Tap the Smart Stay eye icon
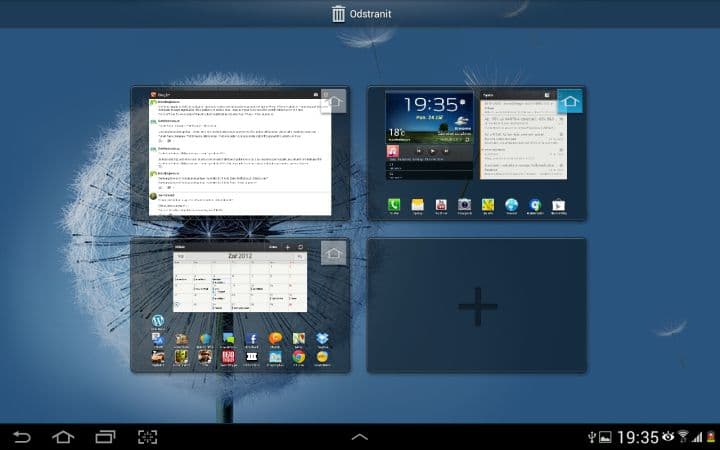 [x=667, y=437]
